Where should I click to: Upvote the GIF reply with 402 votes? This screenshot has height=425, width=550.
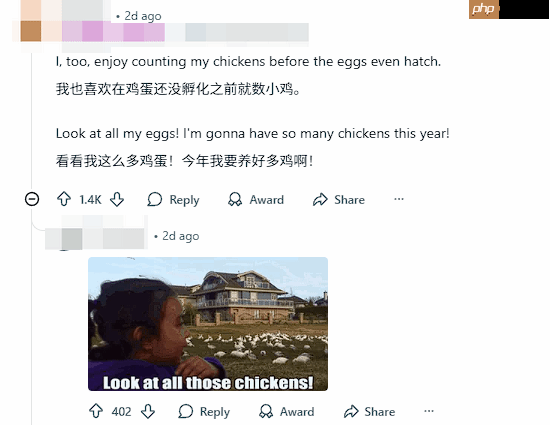(96, 411)
